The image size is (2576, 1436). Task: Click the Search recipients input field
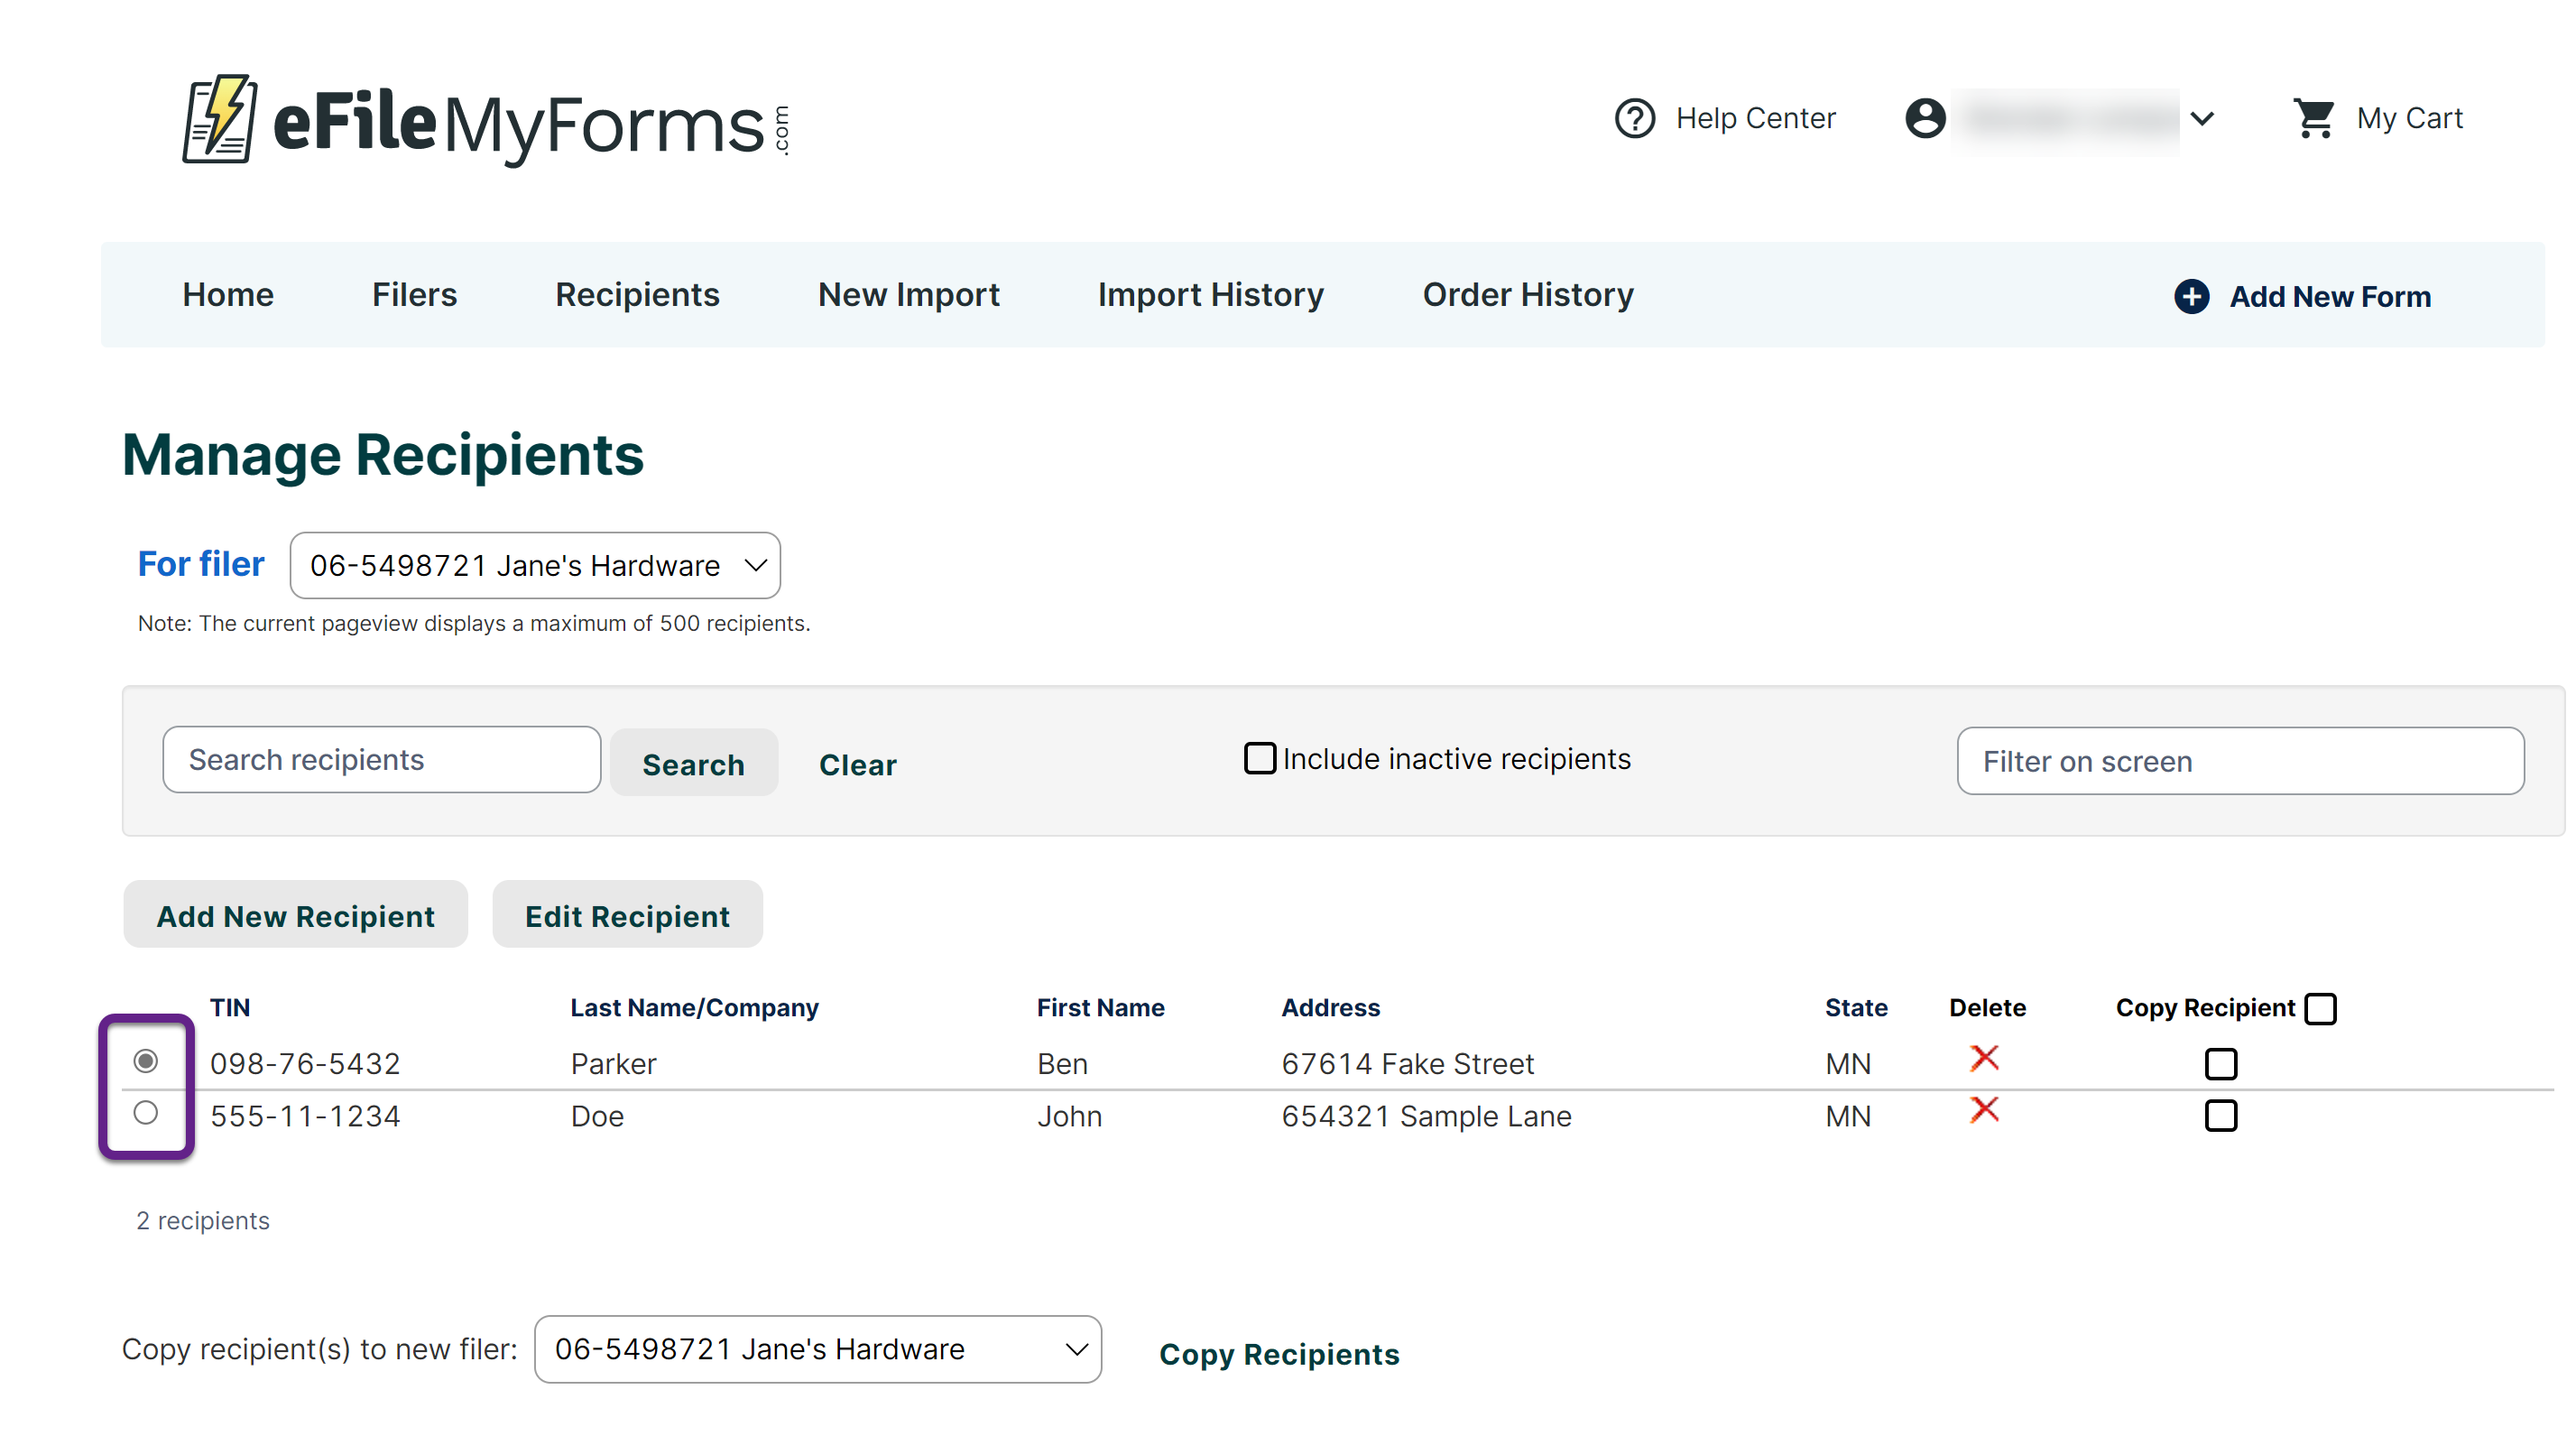coord(381,760)
